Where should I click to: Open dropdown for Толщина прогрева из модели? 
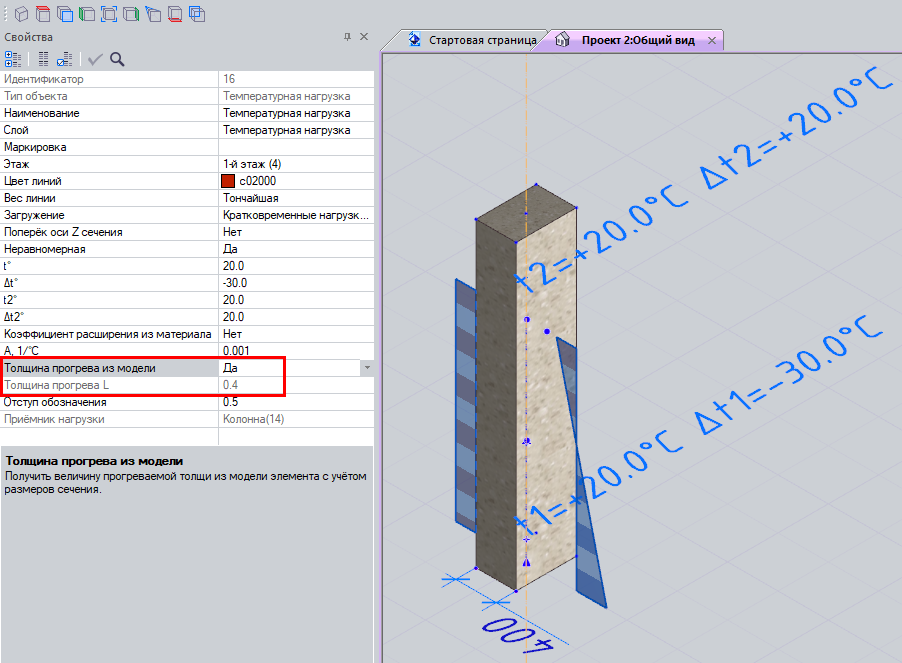(366, 368)
